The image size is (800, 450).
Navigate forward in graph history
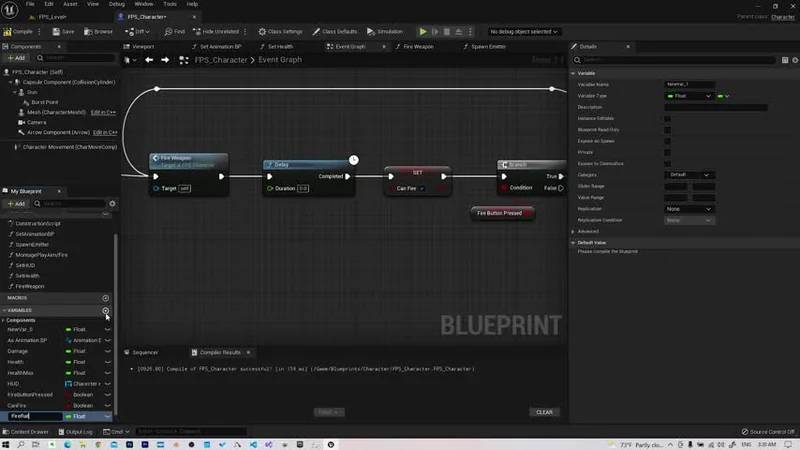pyautogui.click(x=165, y=60)
